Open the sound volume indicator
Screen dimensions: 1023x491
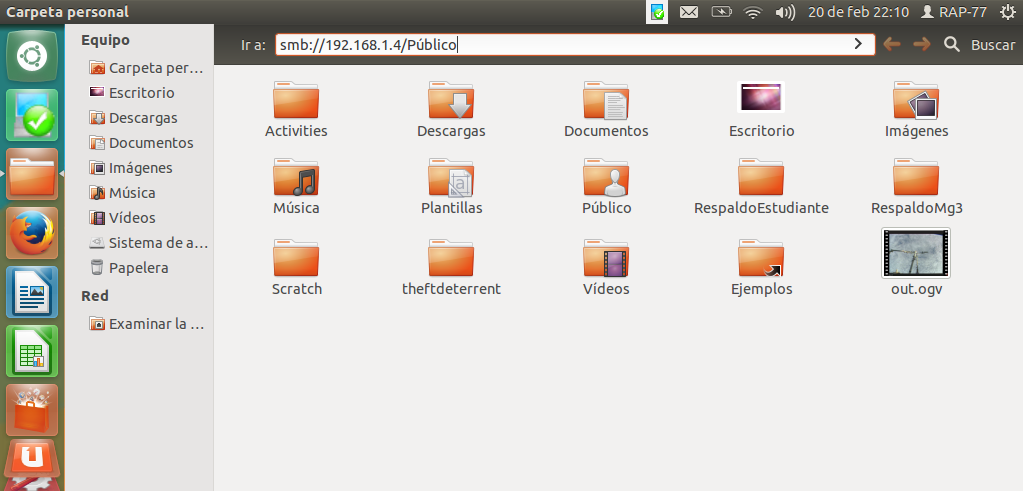[785, 12]
